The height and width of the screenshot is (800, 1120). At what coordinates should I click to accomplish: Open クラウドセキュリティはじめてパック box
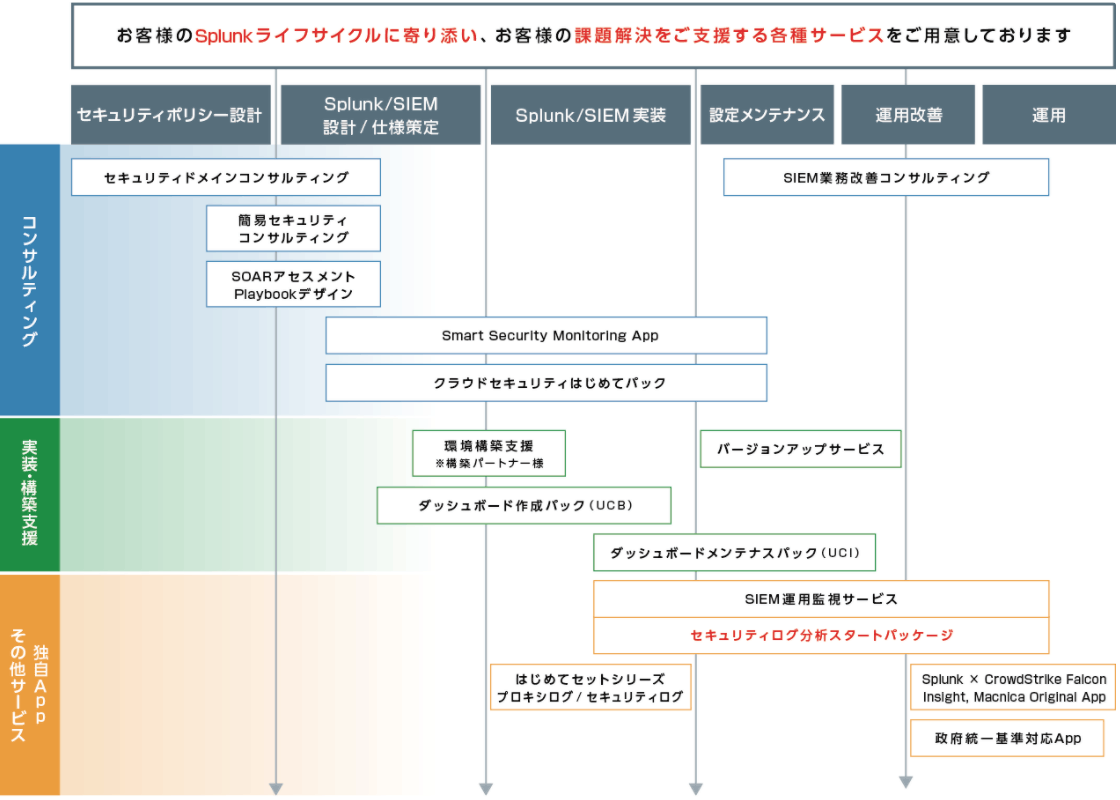point(546,383)
